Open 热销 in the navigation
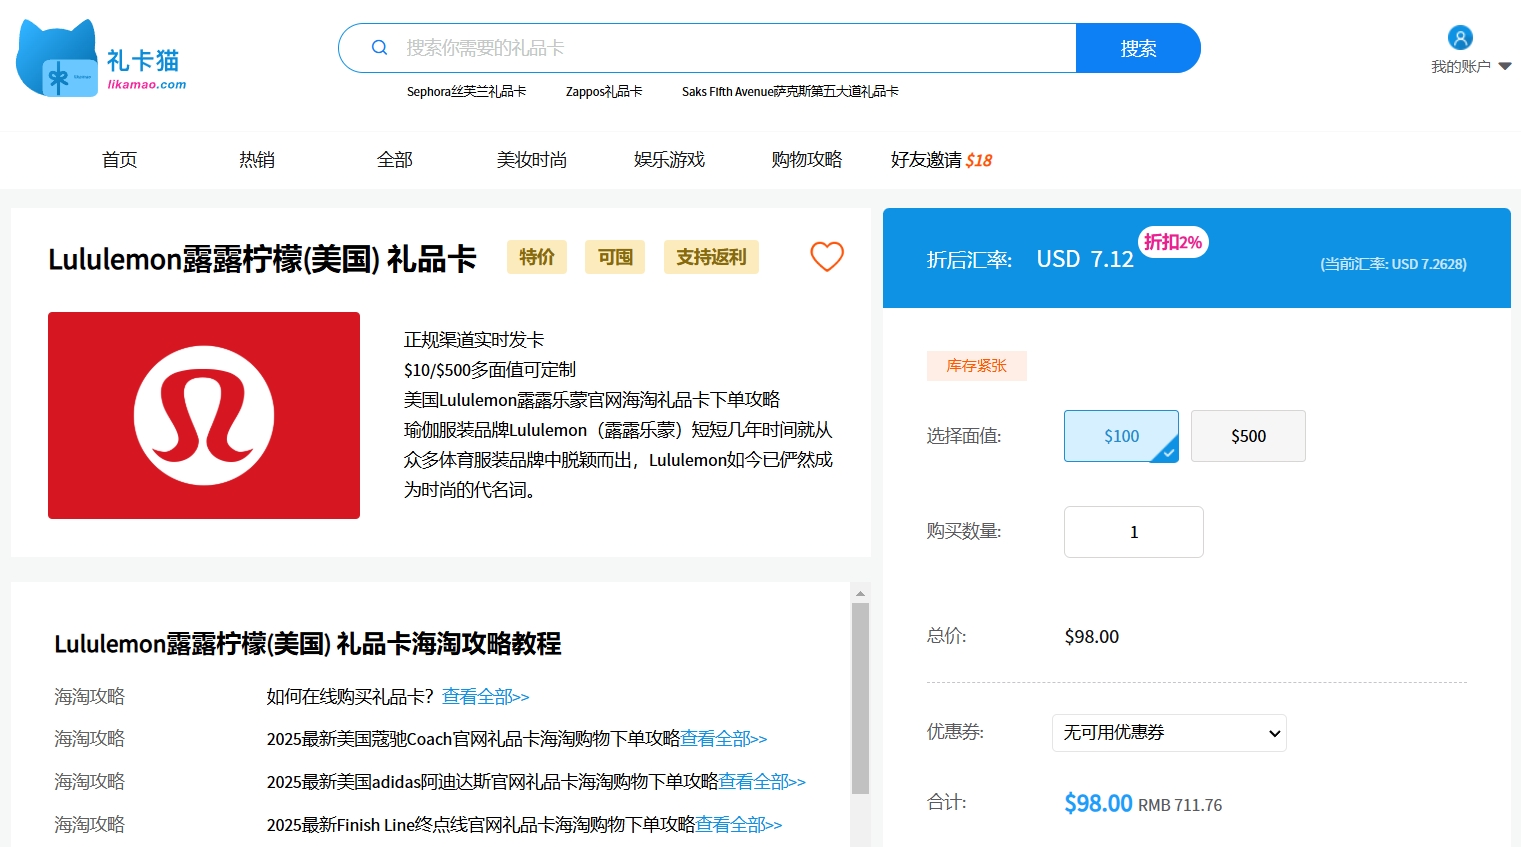This screenshot has height=847, width=1521. [x=257, y=160]
